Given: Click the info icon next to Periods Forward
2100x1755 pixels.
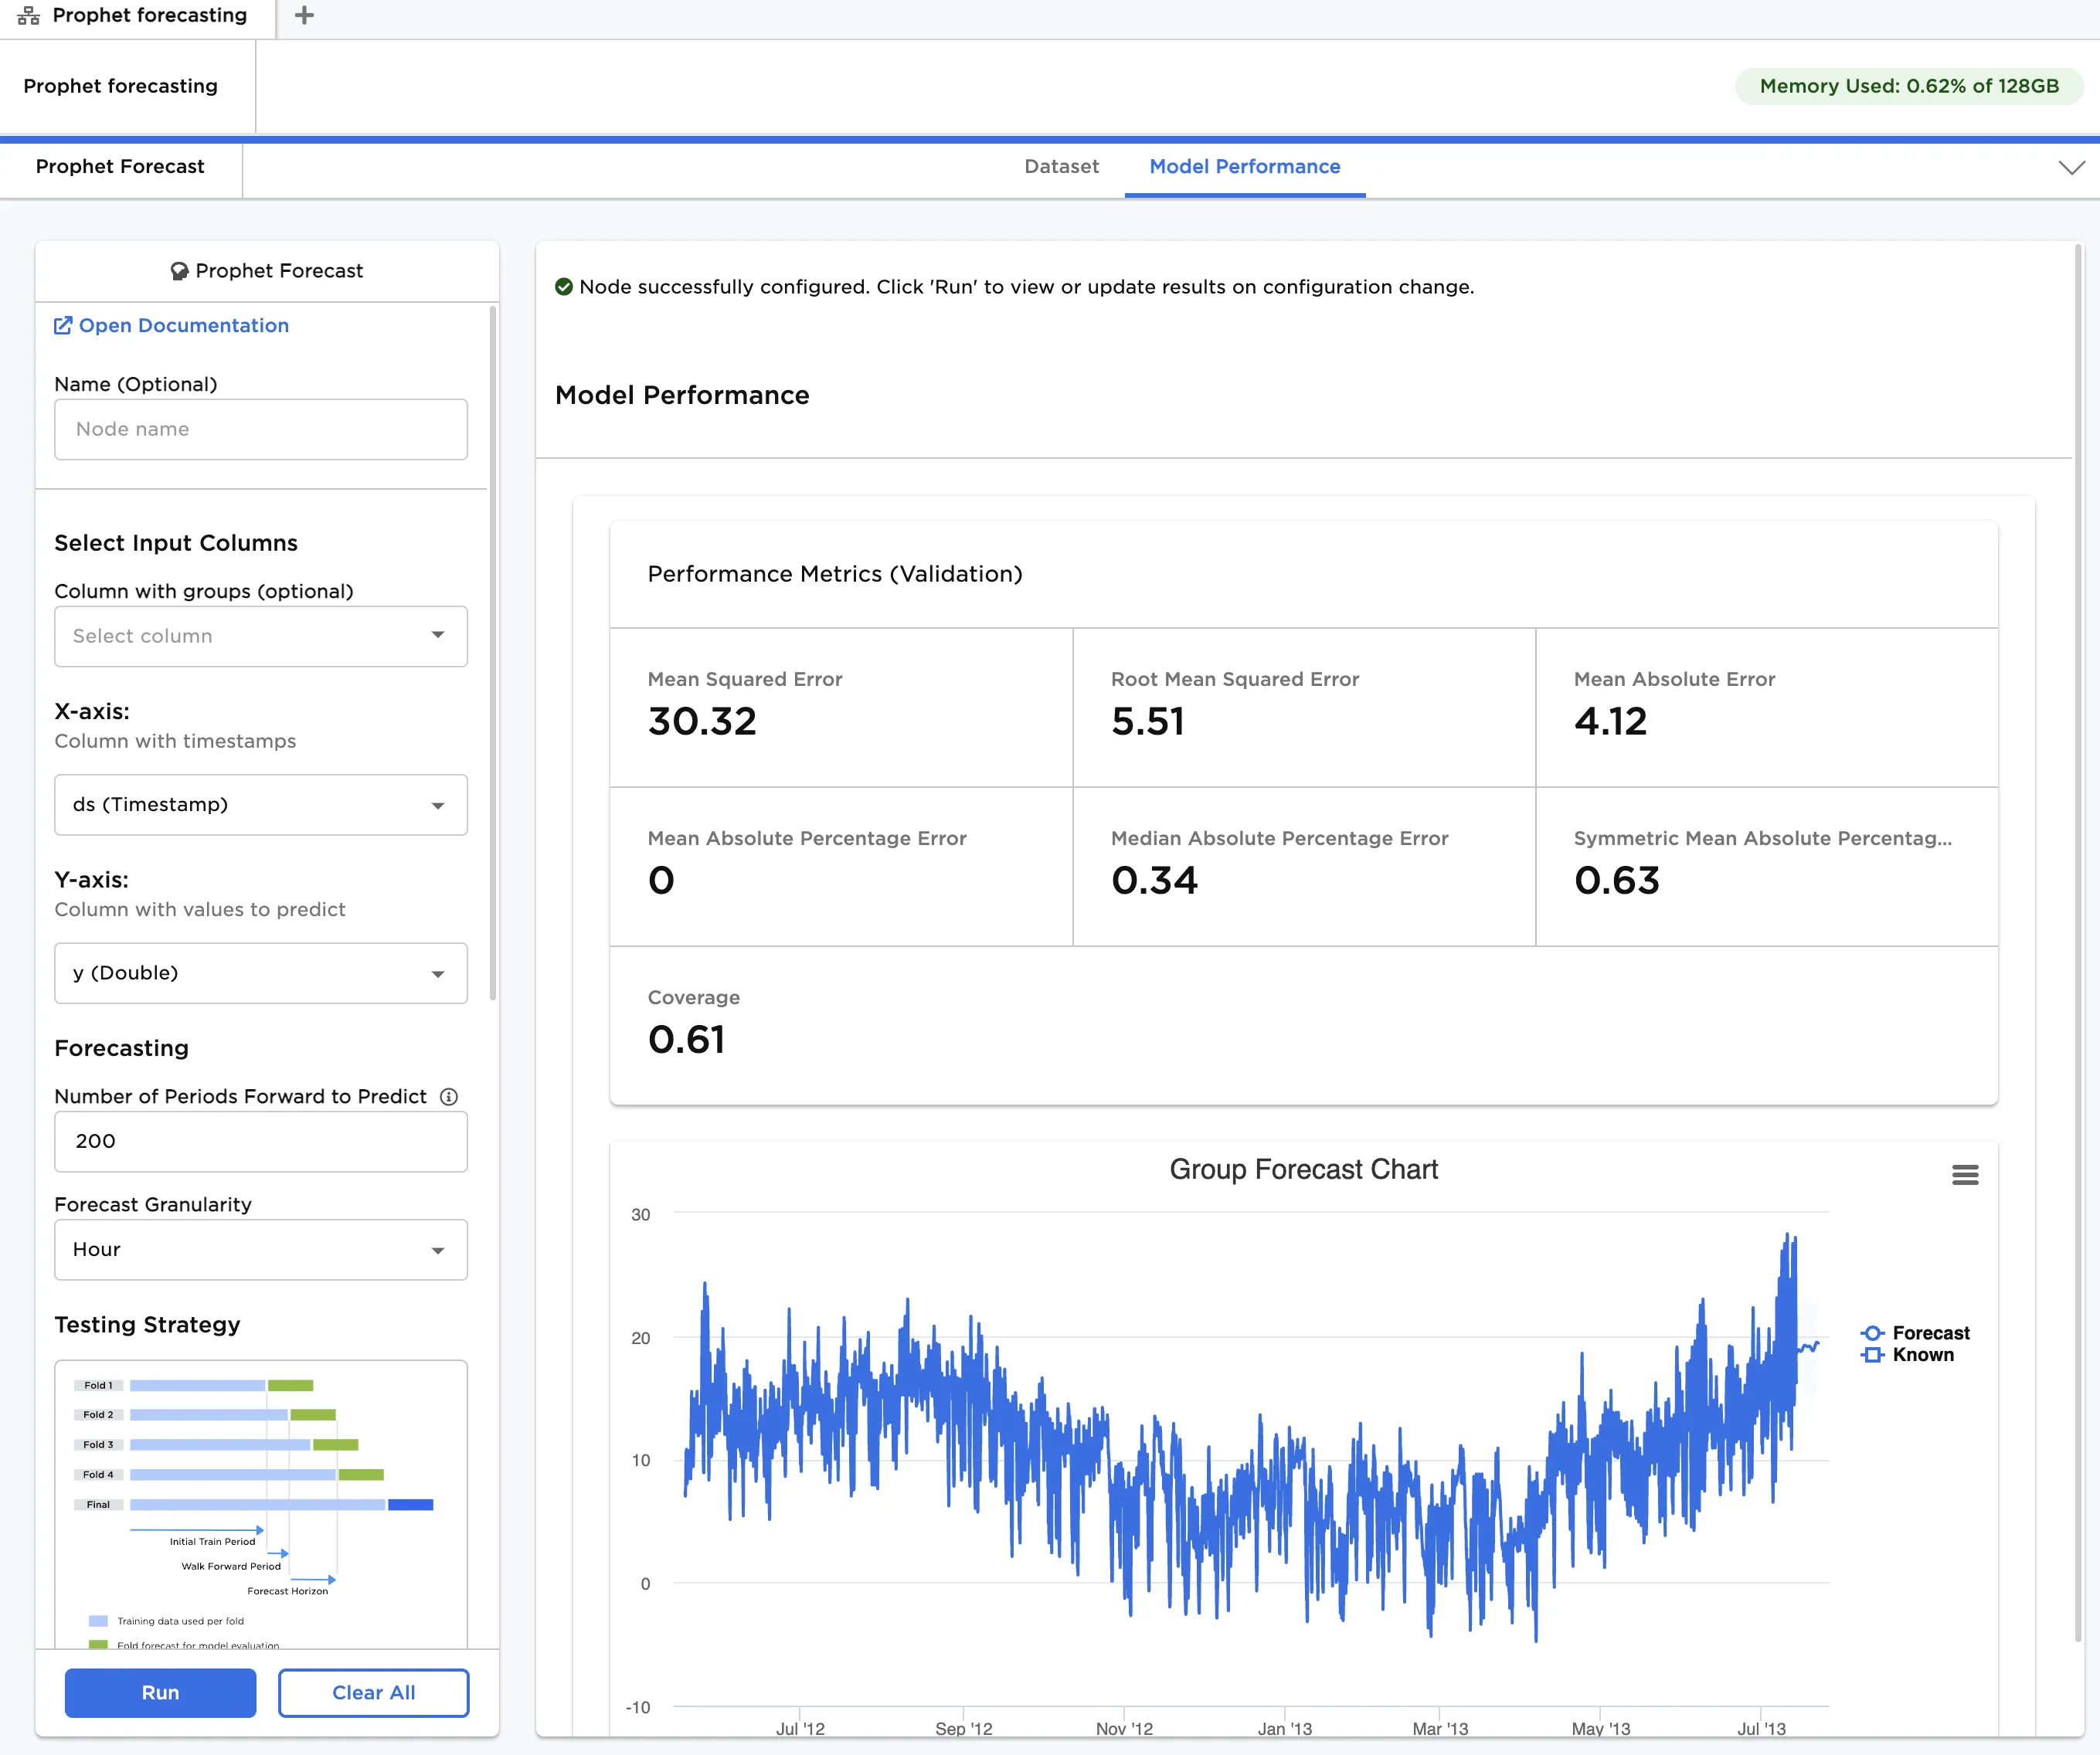Looking at the screenshot, I should pos(449,1096).
